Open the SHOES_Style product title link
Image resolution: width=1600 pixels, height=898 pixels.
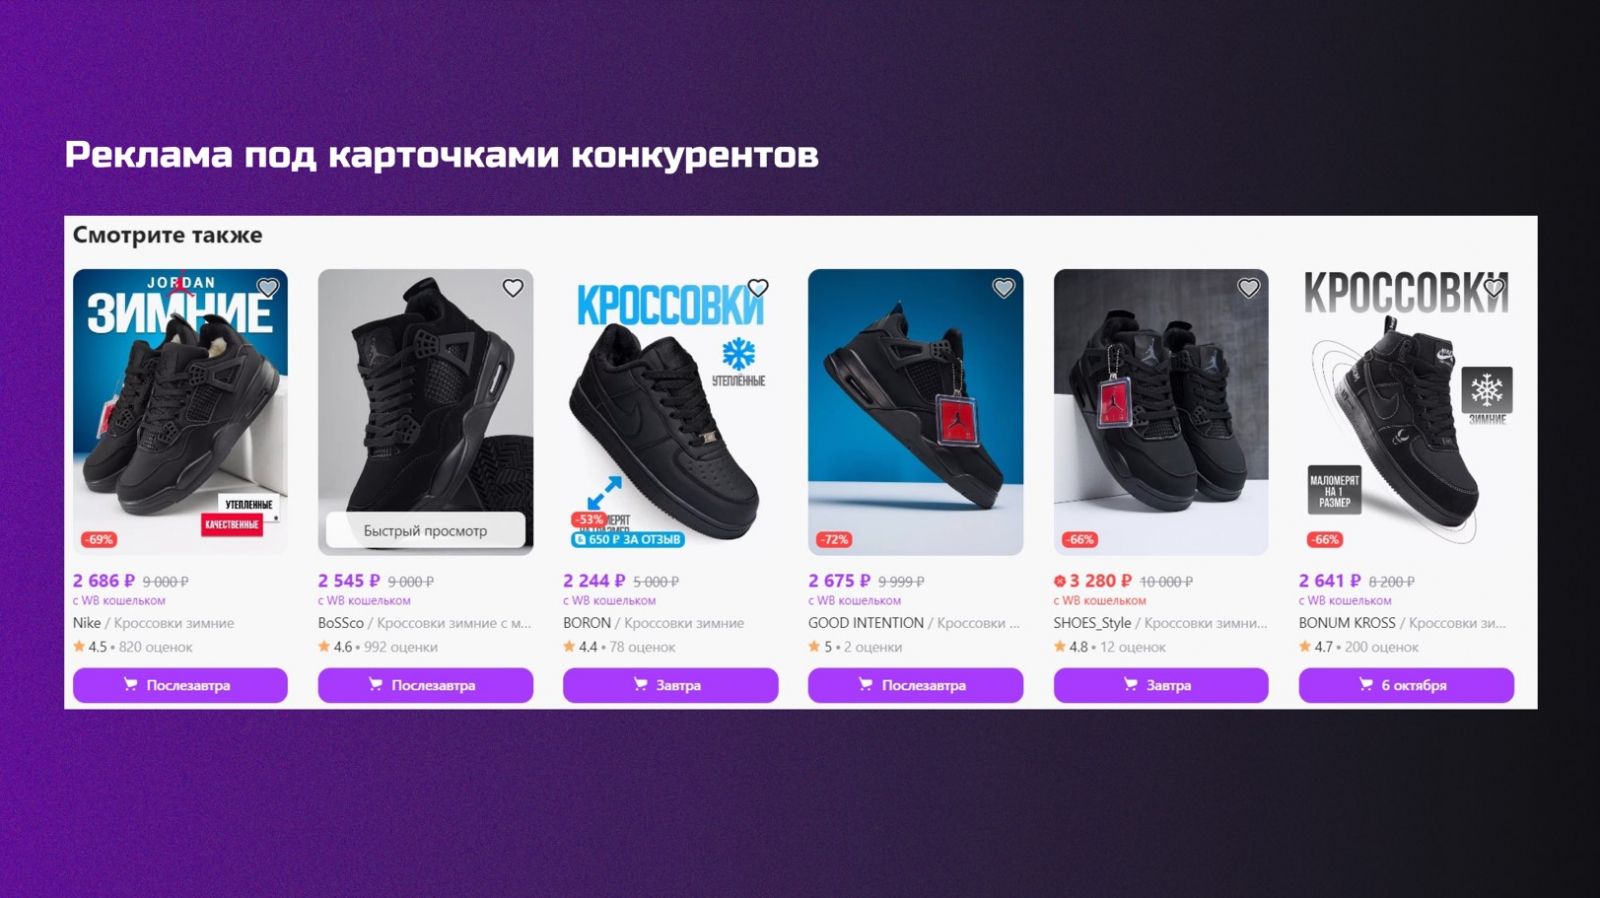tap(1160, 623)
